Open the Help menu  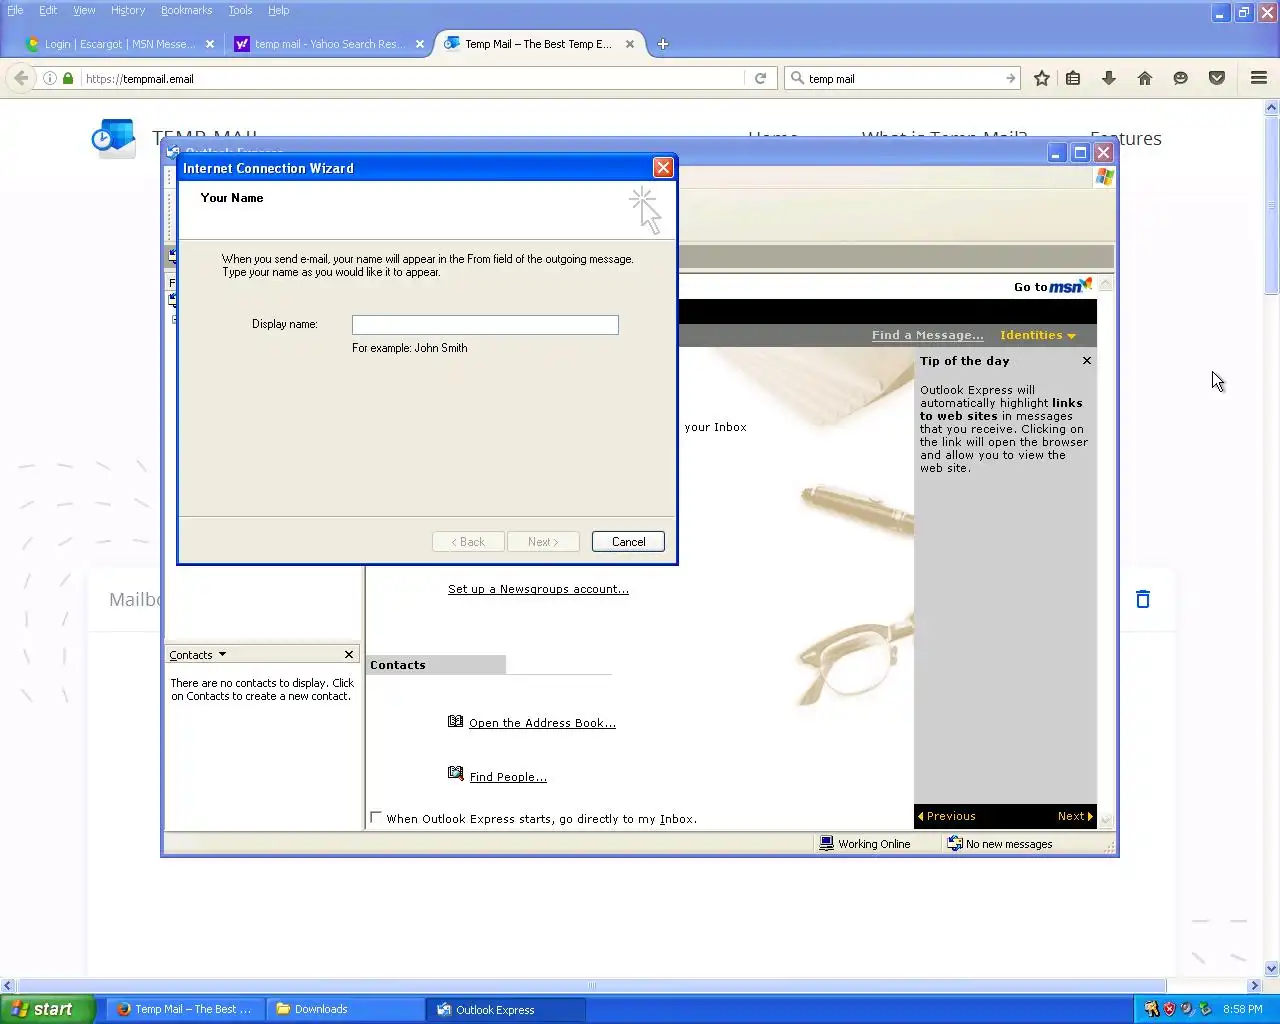(278, 10)
